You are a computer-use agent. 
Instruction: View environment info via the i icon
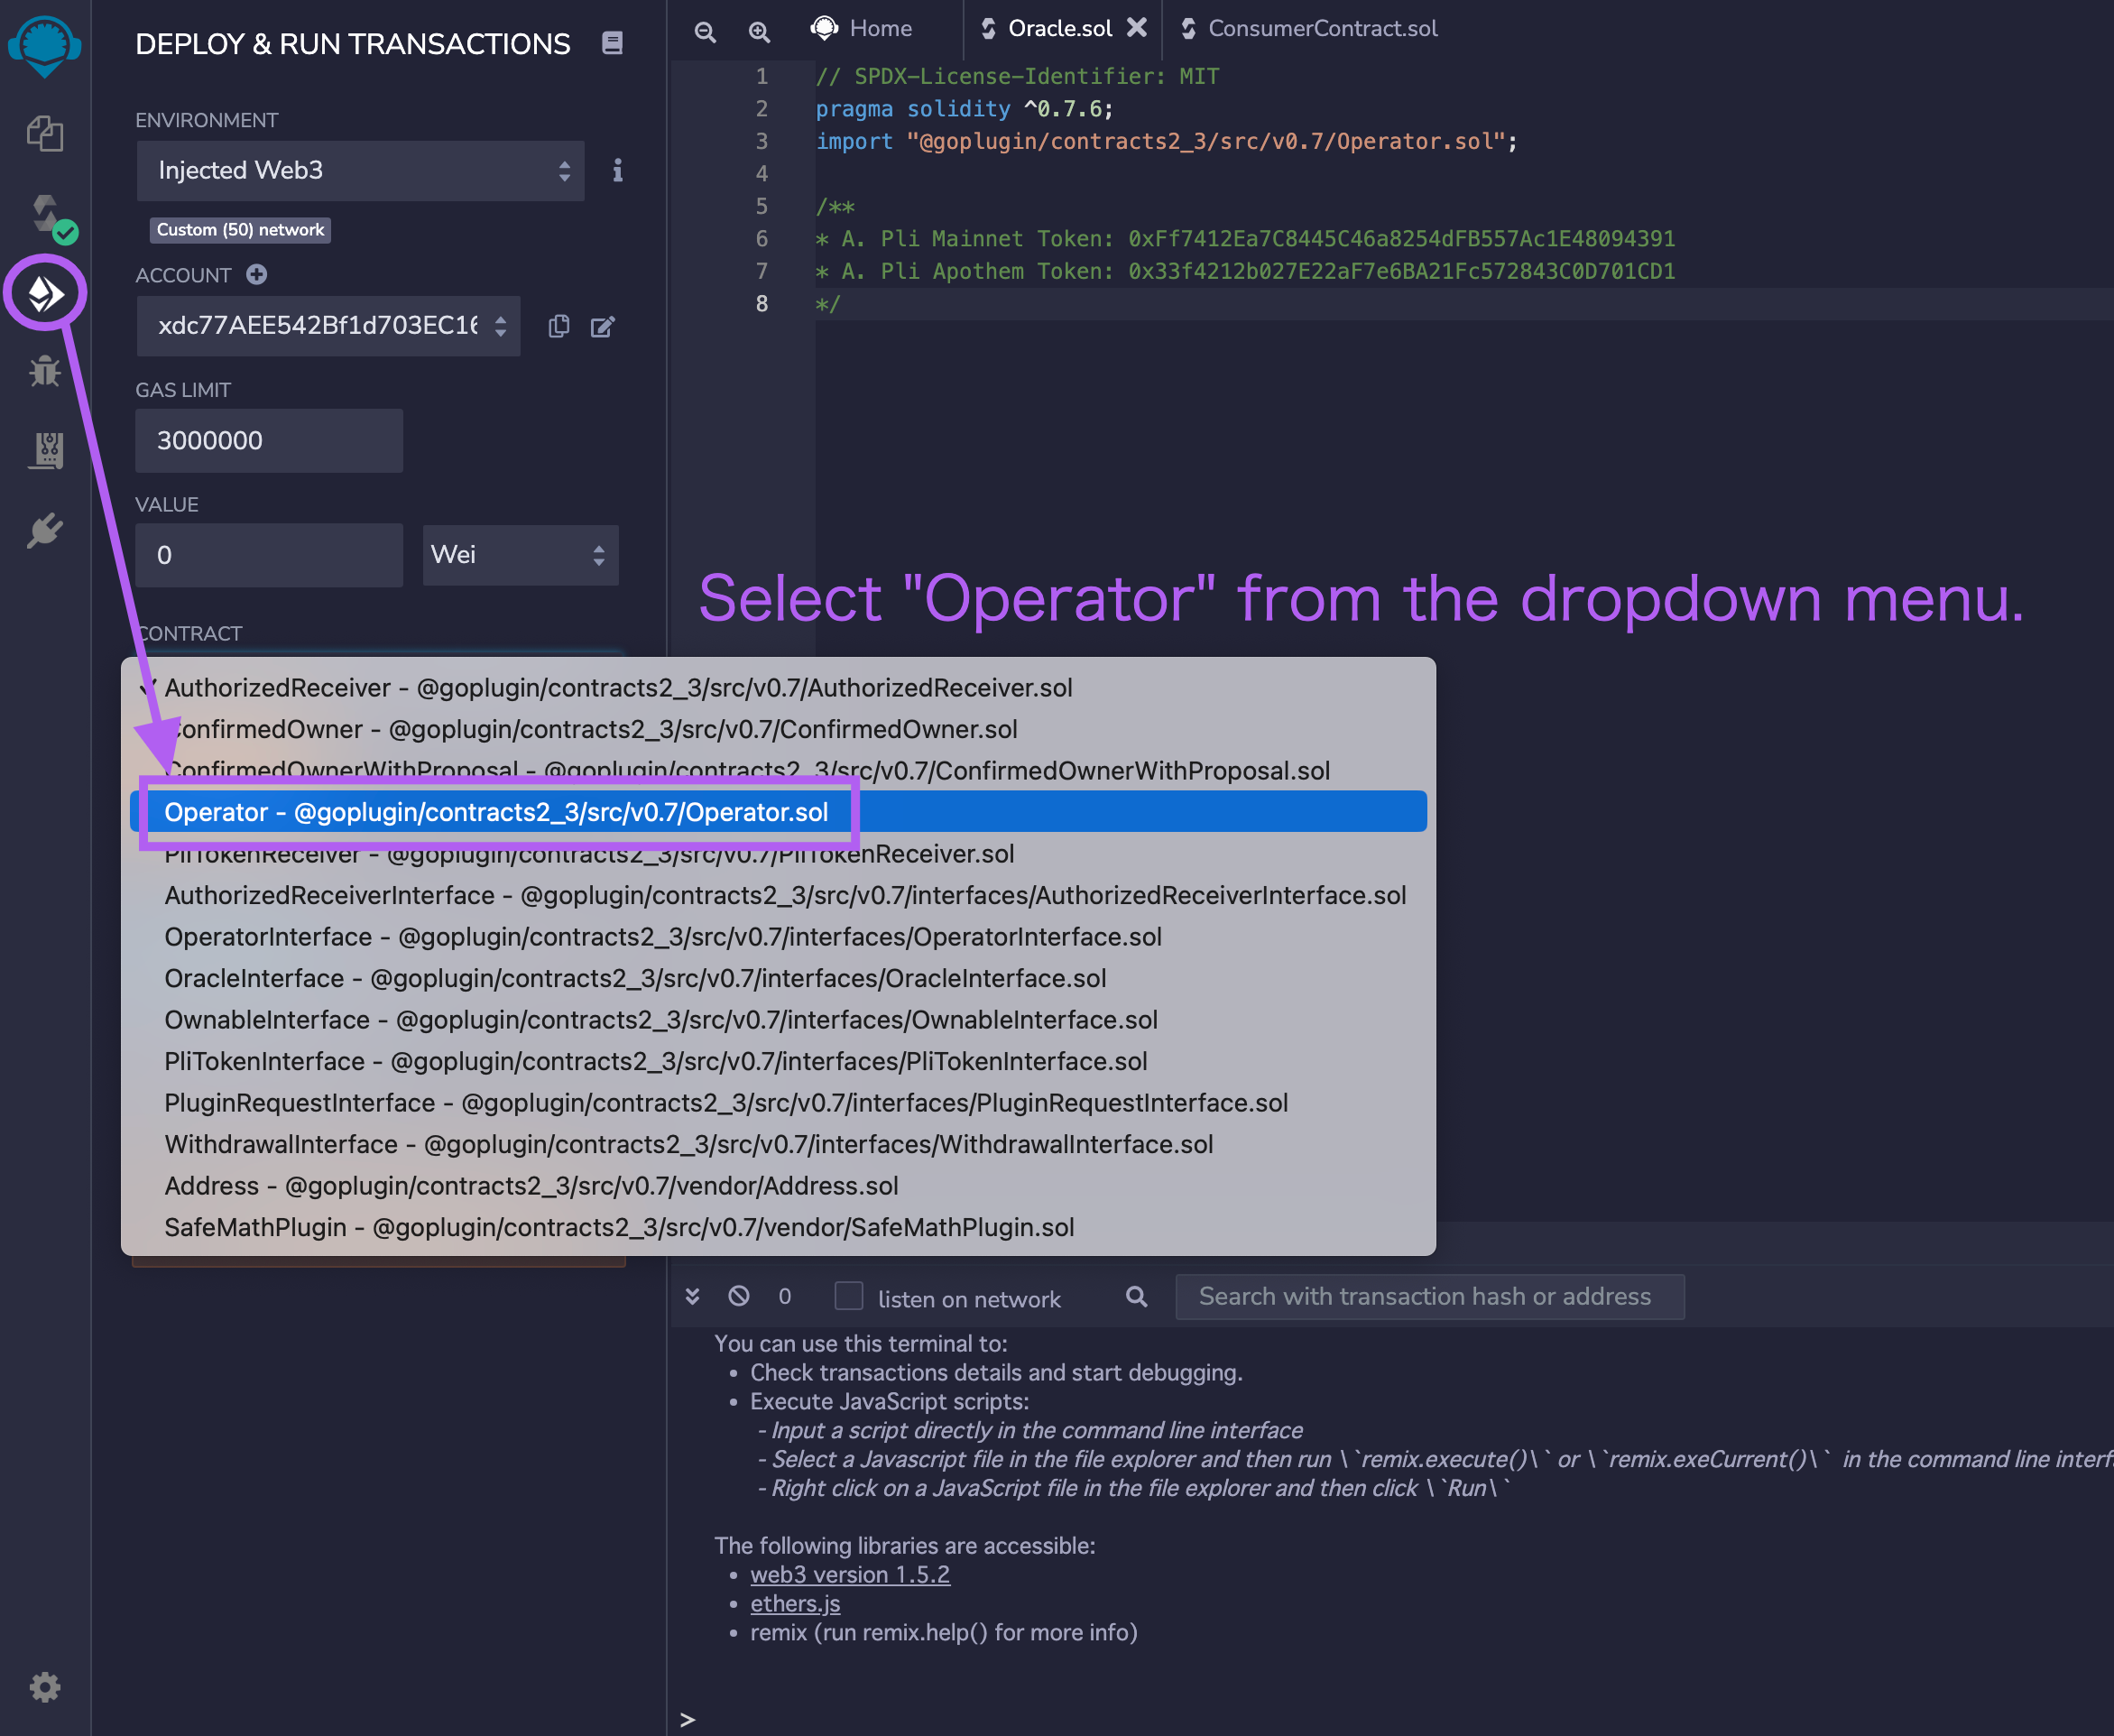click(x=617, y=171)
